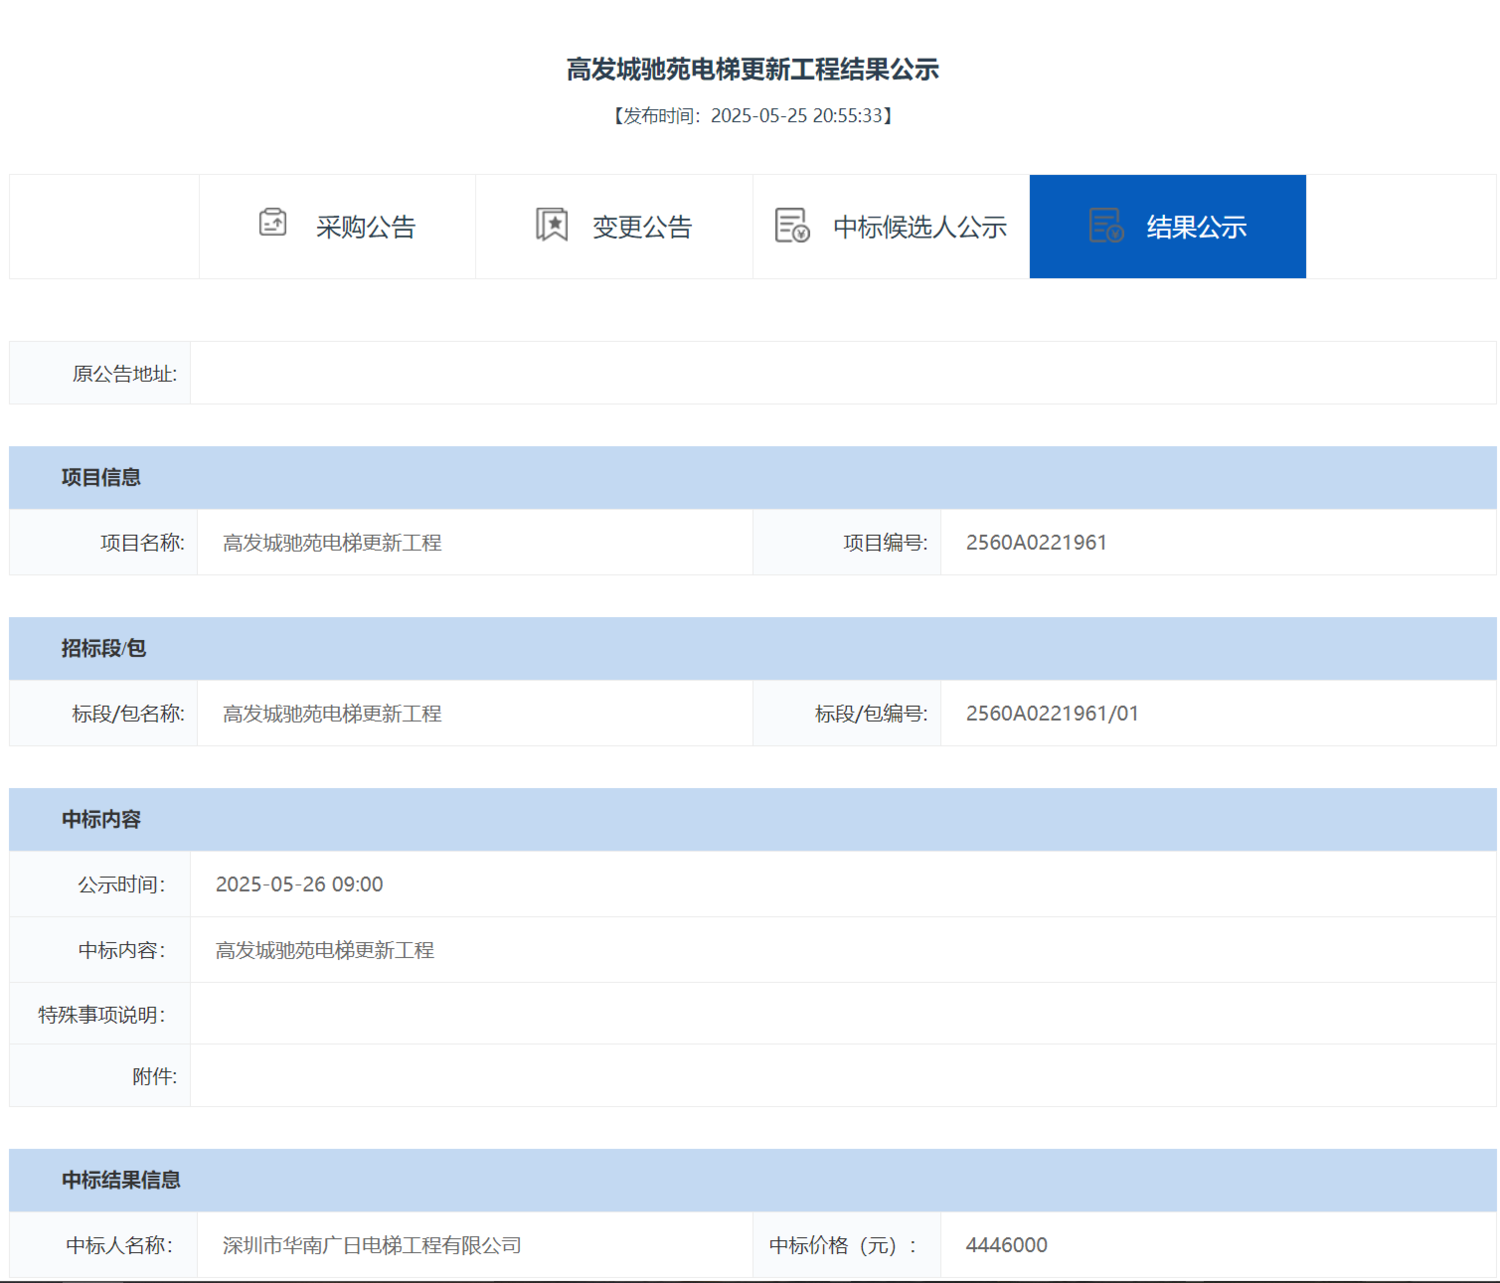
Task: Select project name value 高发城驰苑电梯更新工程
Action: click(x=332, y=543)
